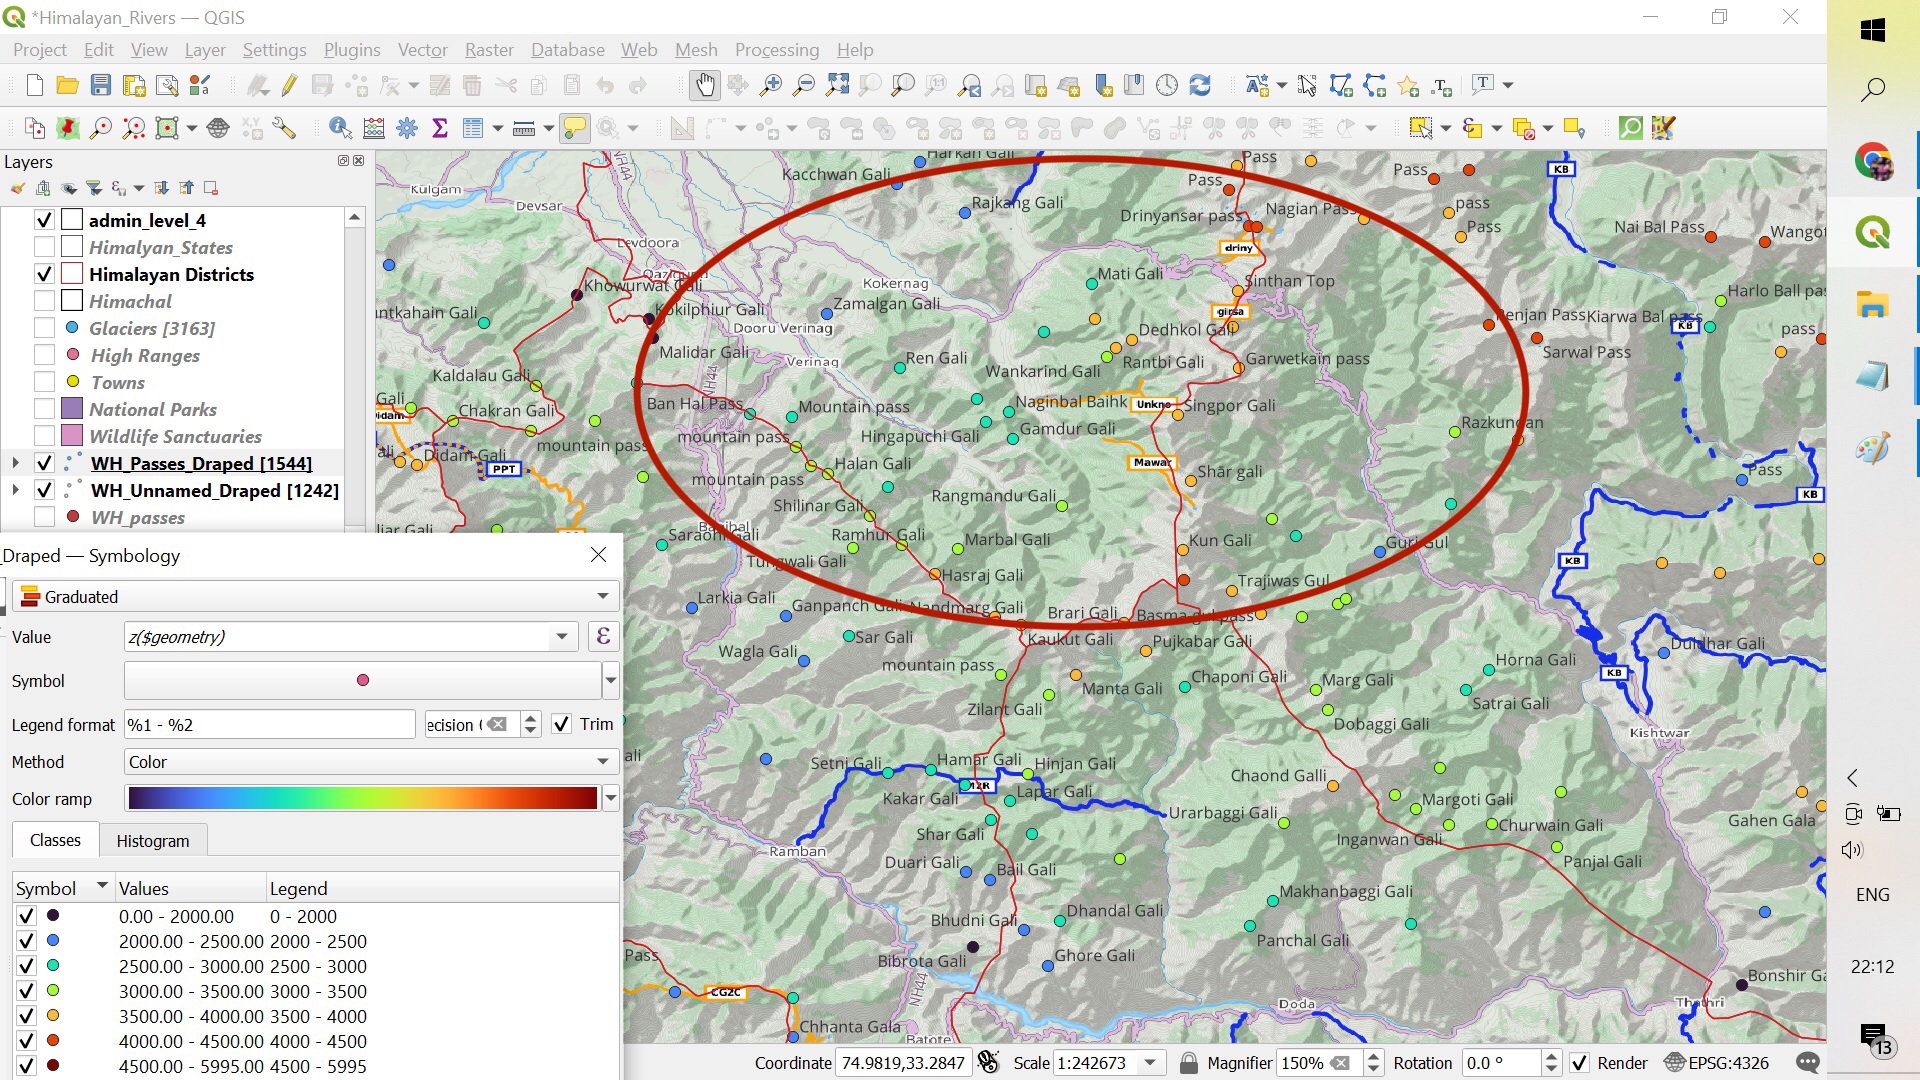1920x1080 pixels.
Task: Open the Vector menu
Action: [x=422, y=50]
